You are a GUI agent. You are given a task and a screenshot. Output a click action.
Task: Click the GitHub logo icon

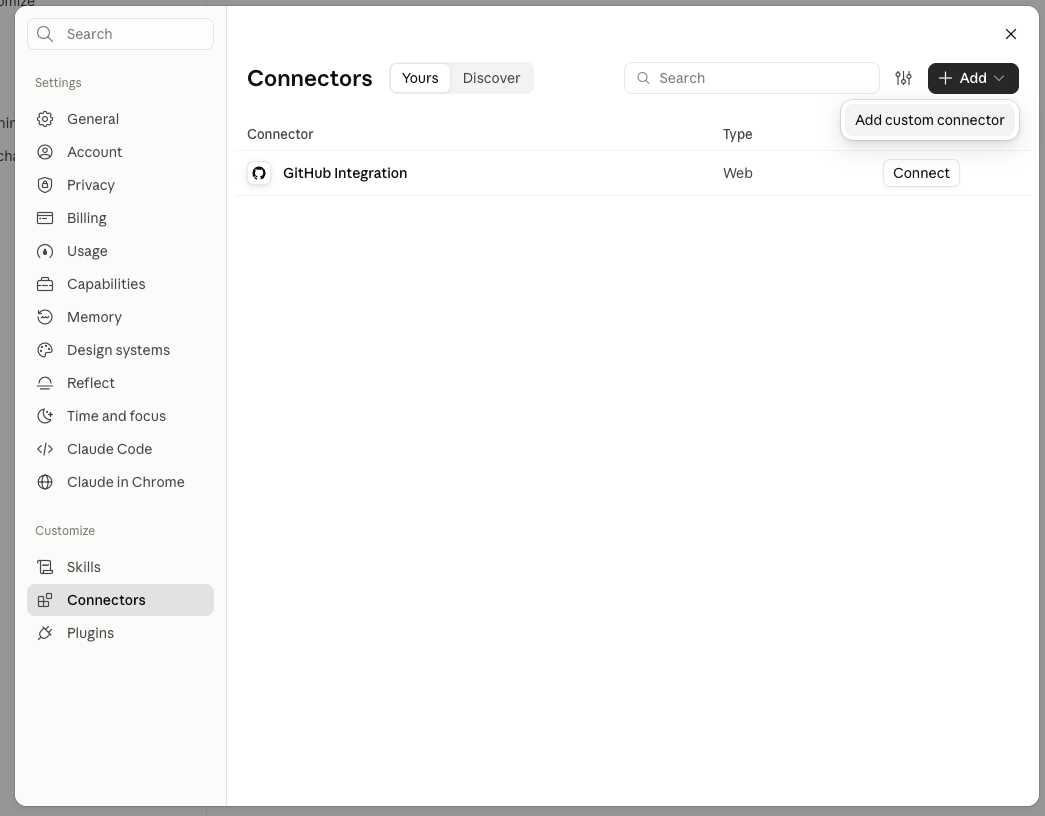click(259, 173)
